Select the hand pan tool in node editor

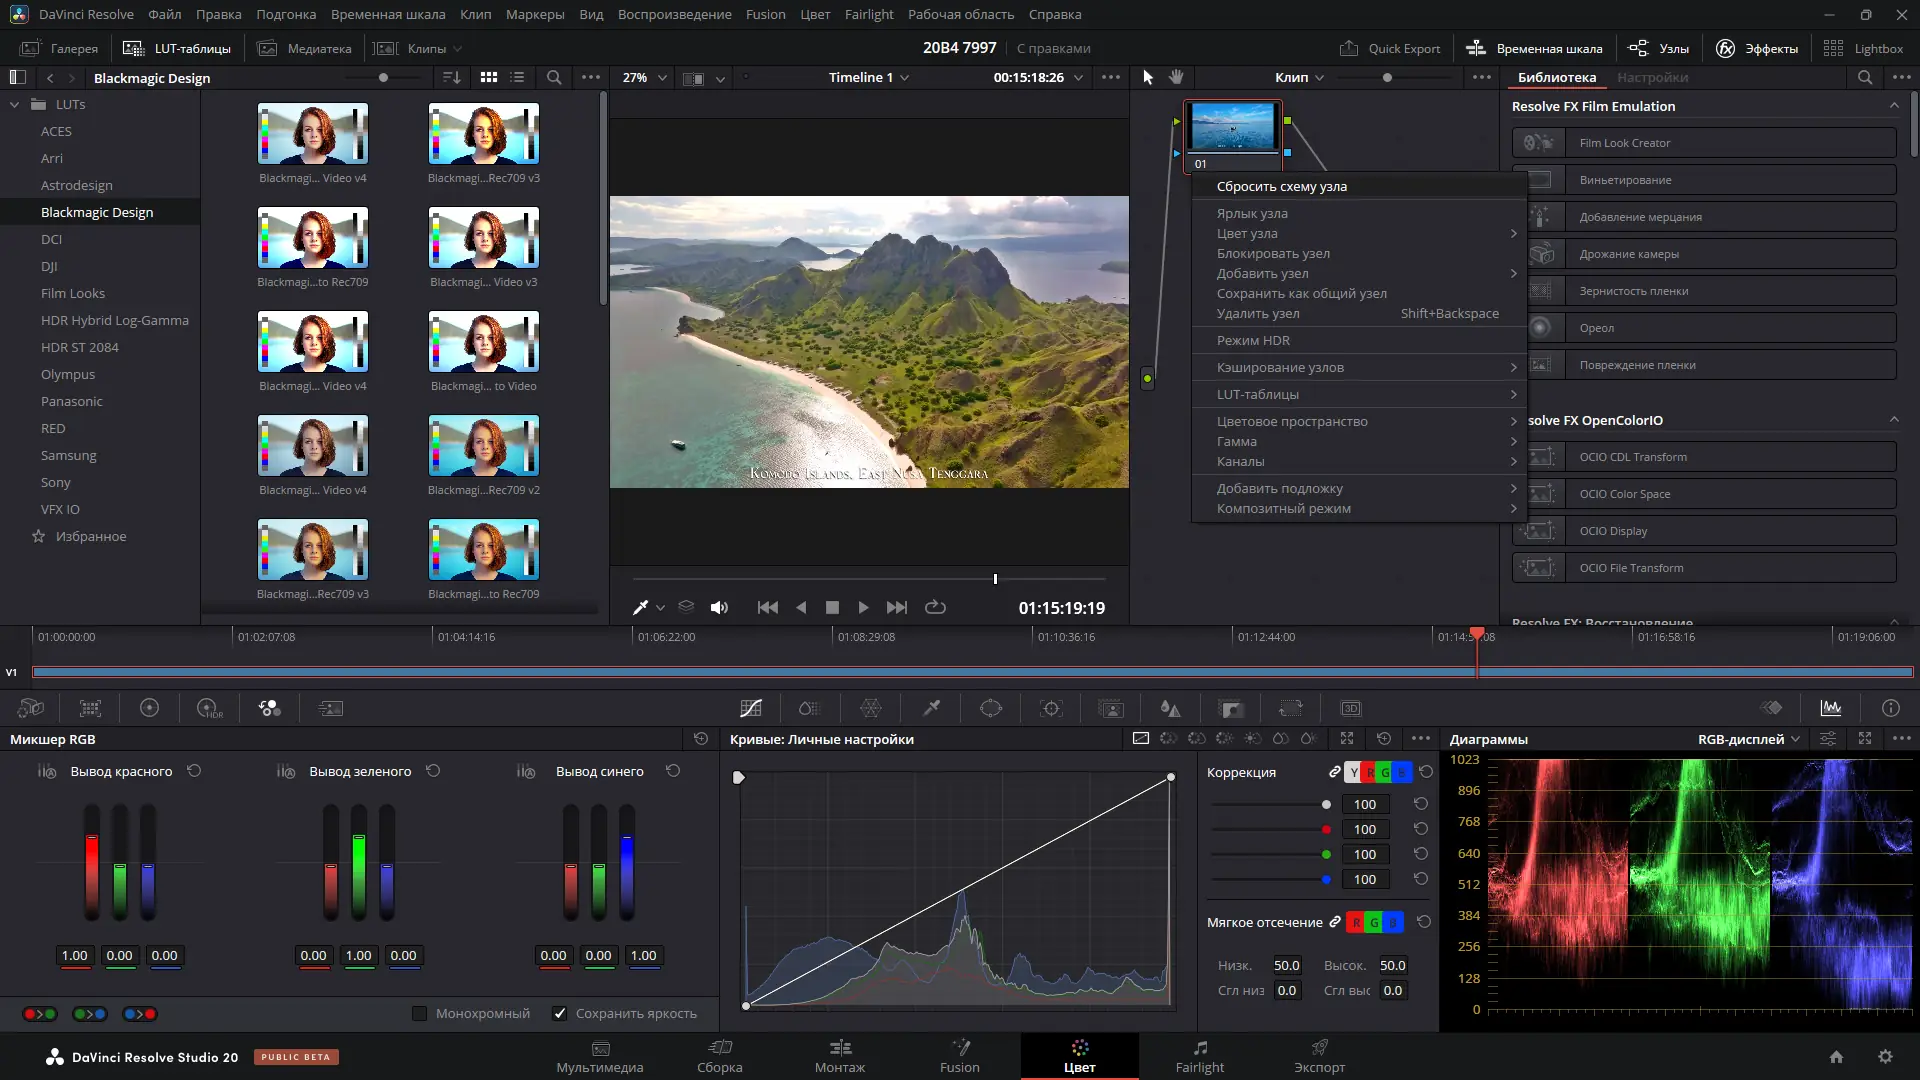click(1177, 77)
